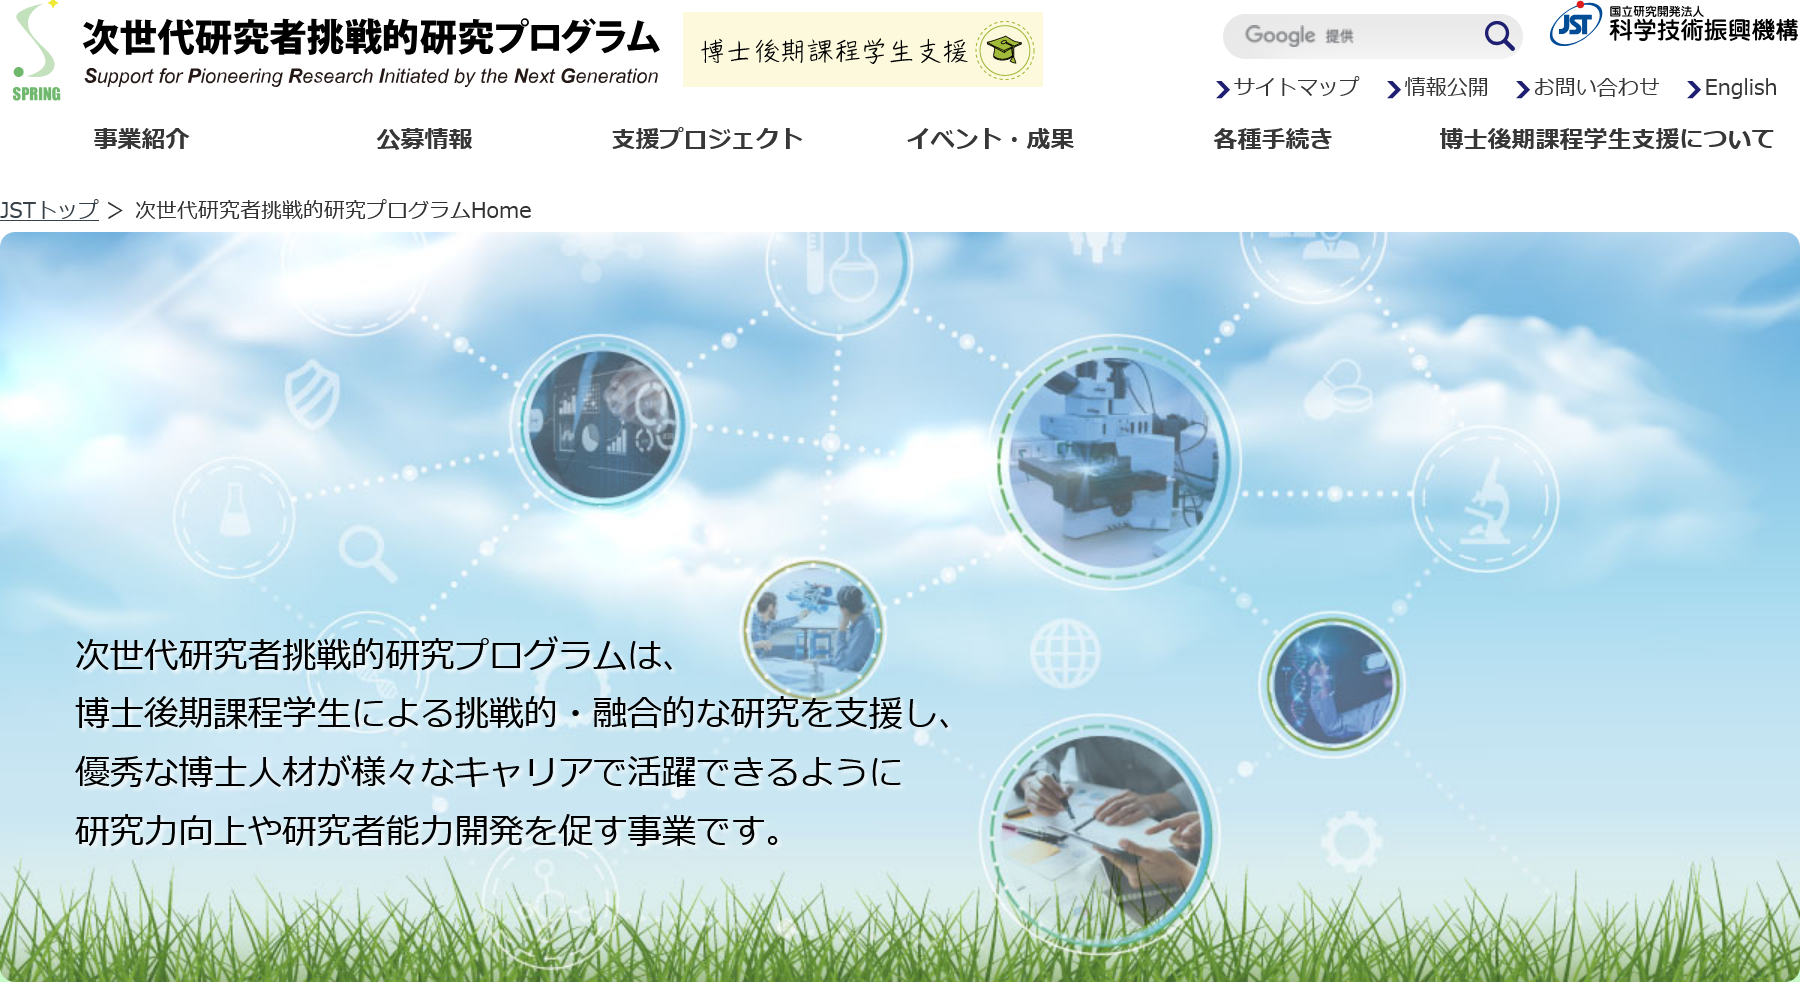
Task: Open the イベント・成果 menu
Action: [990, 139]
